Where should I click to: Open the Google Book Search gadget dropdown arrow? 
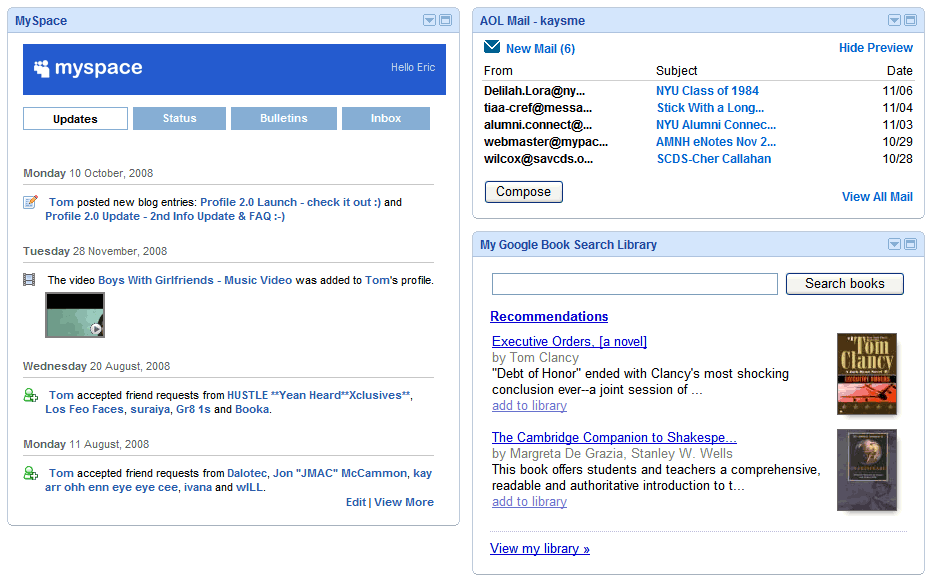(x=894, y=244)
